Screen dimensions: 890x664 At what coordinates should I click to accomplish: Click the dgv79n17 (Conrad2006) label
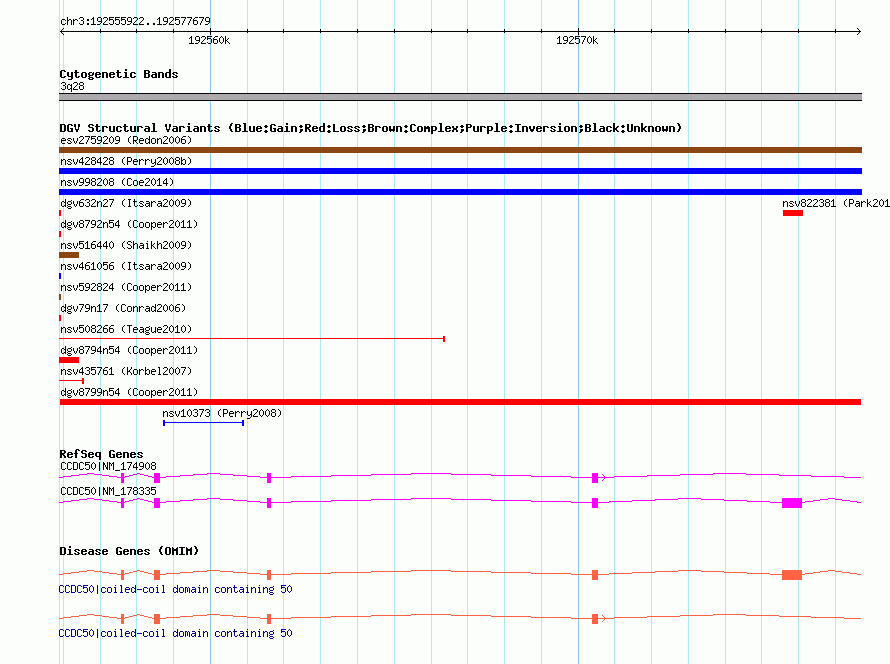123,308
